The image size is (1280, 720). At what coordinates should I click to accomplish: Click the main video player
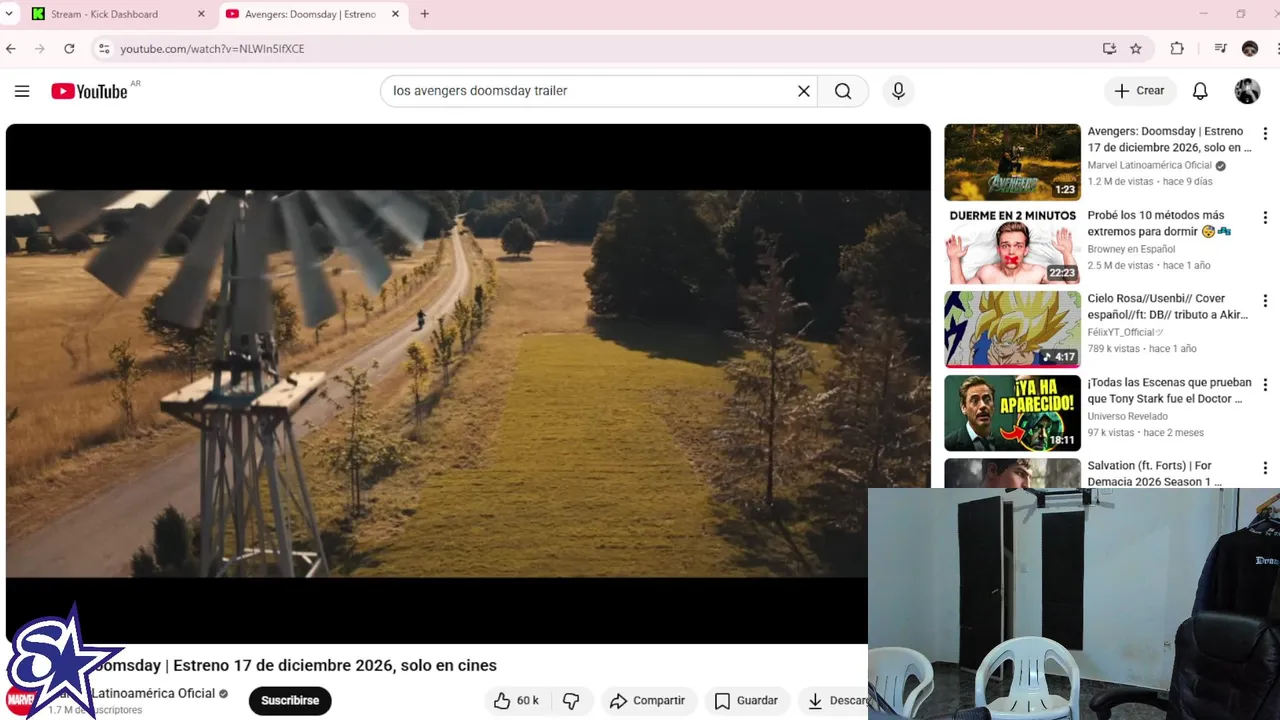point(468,384)
